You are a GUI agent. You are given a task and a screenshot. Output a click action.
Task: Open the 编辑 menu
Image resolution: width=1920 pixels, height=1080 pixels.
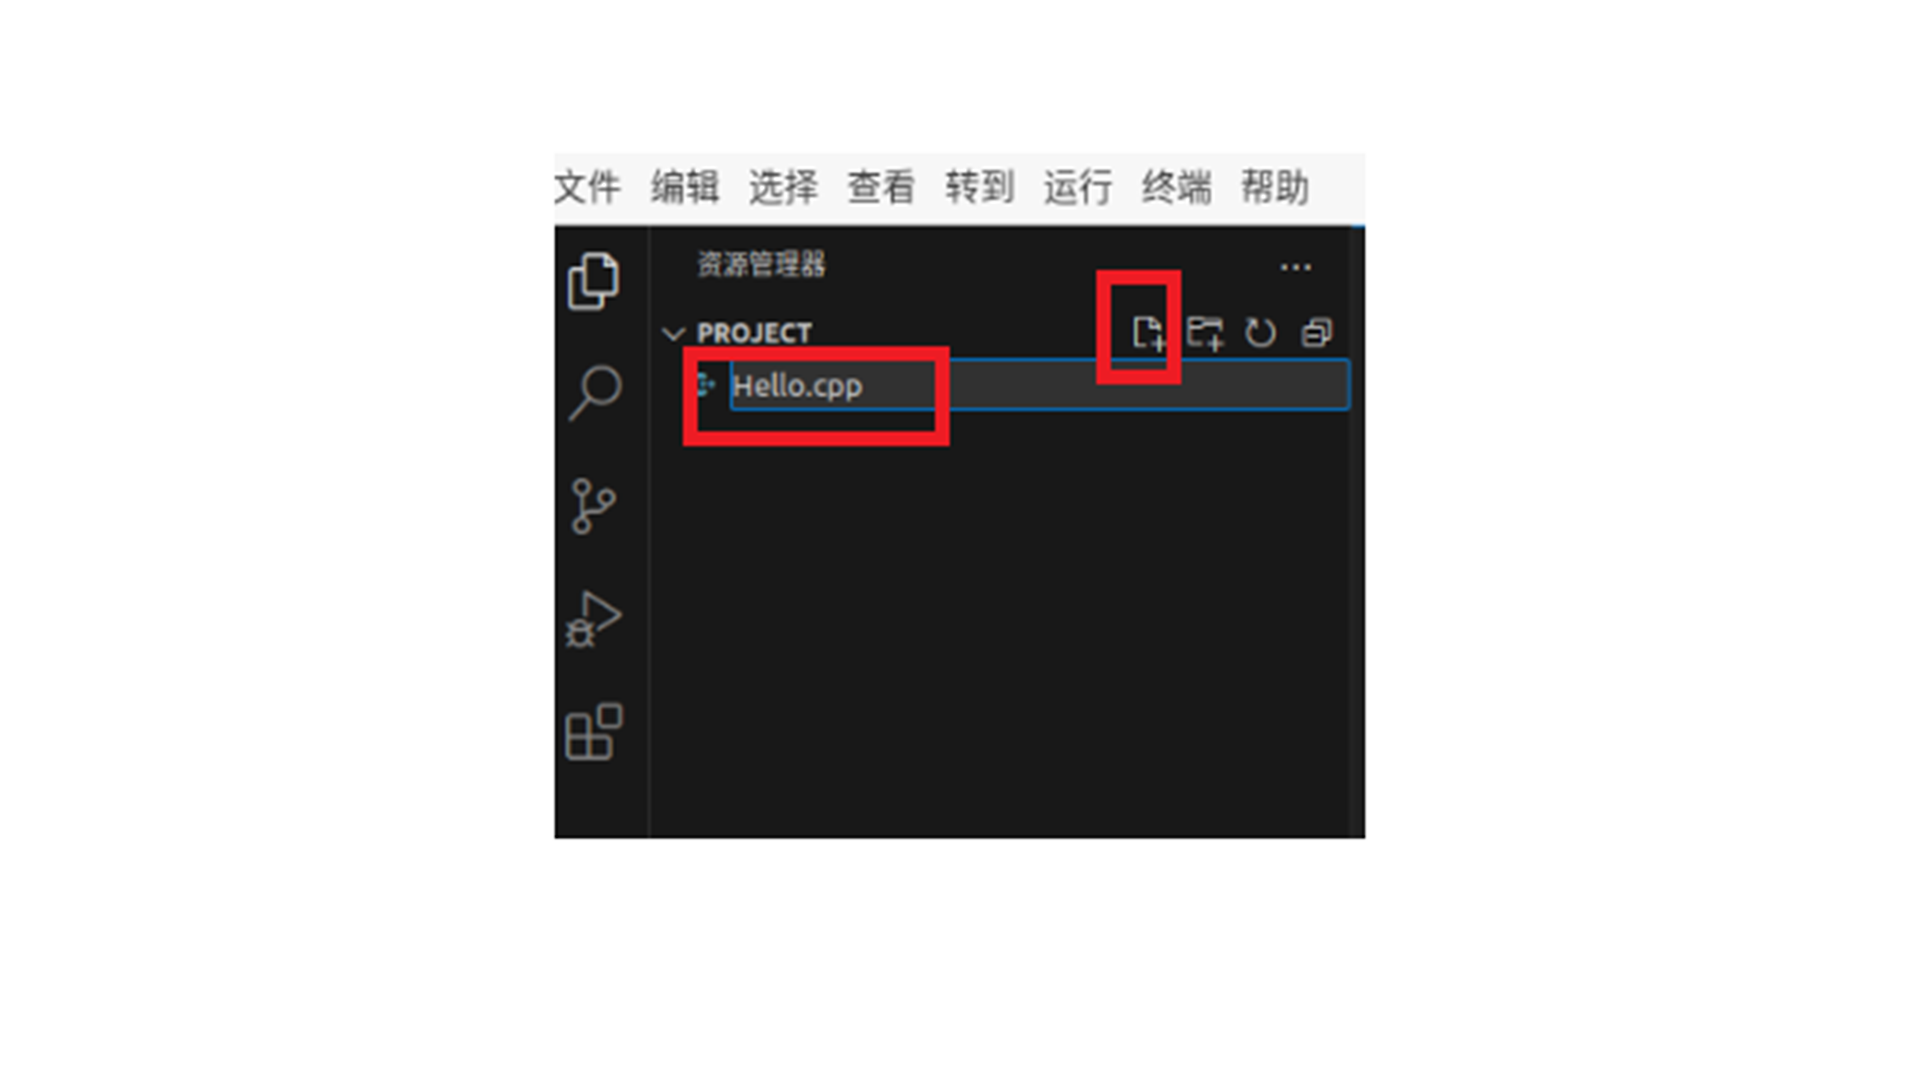point(685,187)
